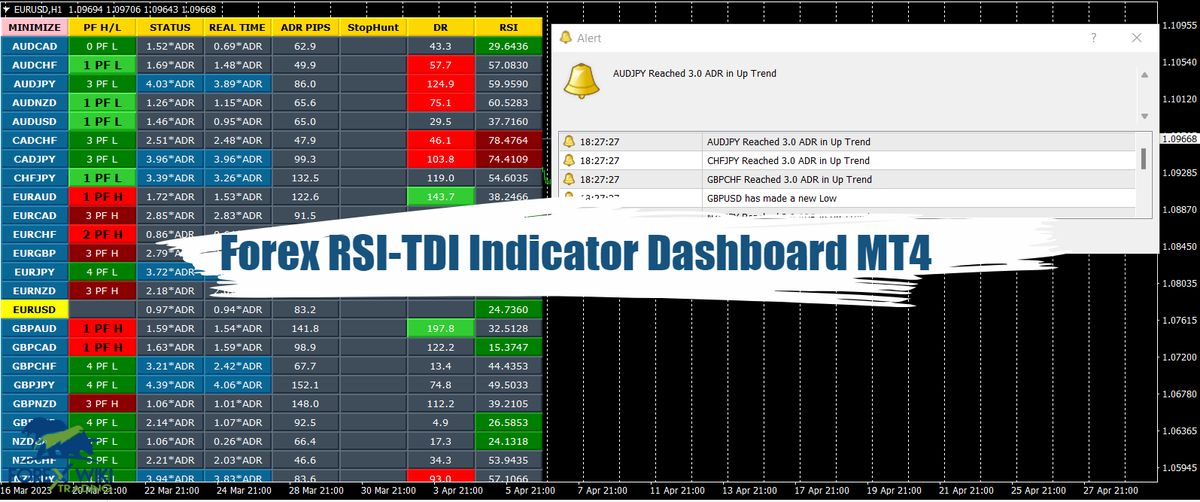Screen dimensions: 1200x502
Task: Open the AUDCHF symbol button
Action: coord(34,65)
